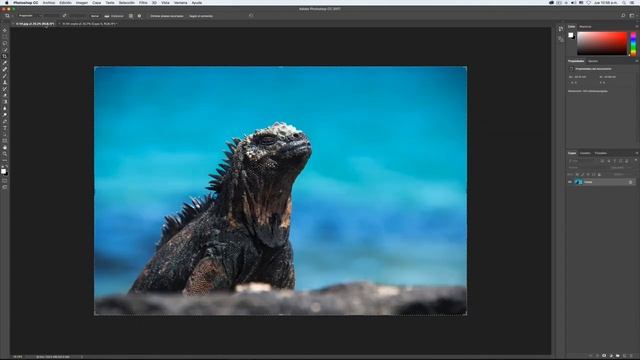Select the Path Selection tool
640x360 pixels.
click(x=5, y=135)
